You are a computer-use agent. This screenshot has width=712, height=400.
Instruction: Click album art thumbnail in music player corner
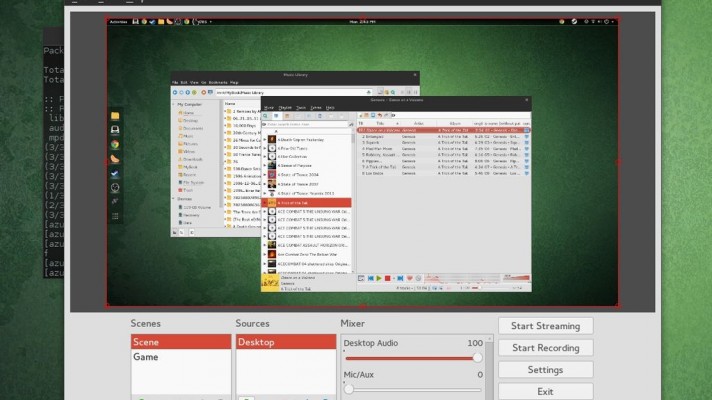(x=270, y=282)
